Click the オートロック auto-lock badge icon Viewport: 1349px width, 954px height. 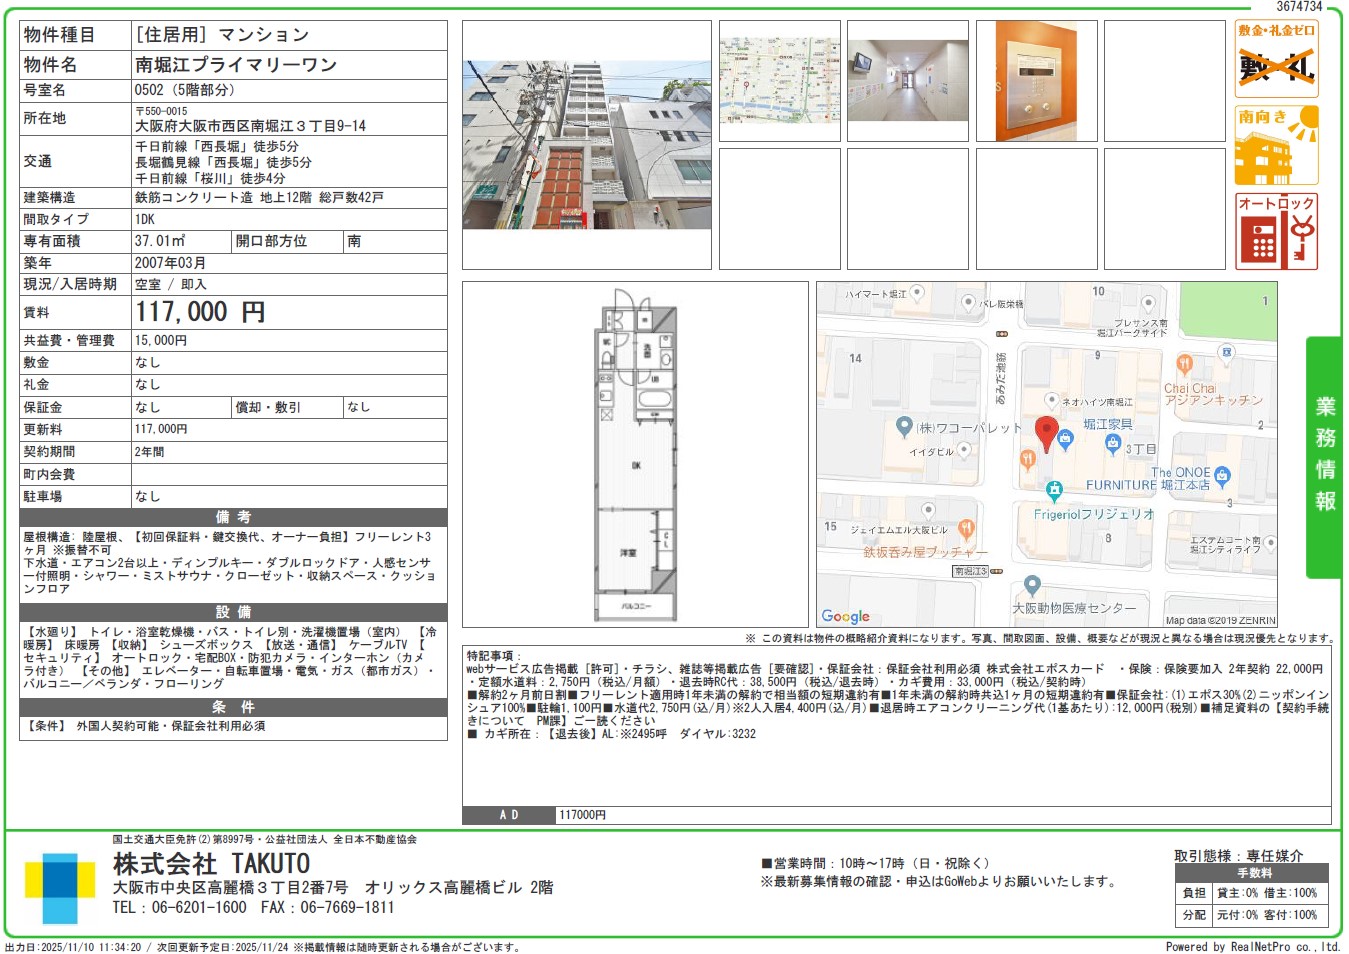[x=1276, y=232]
